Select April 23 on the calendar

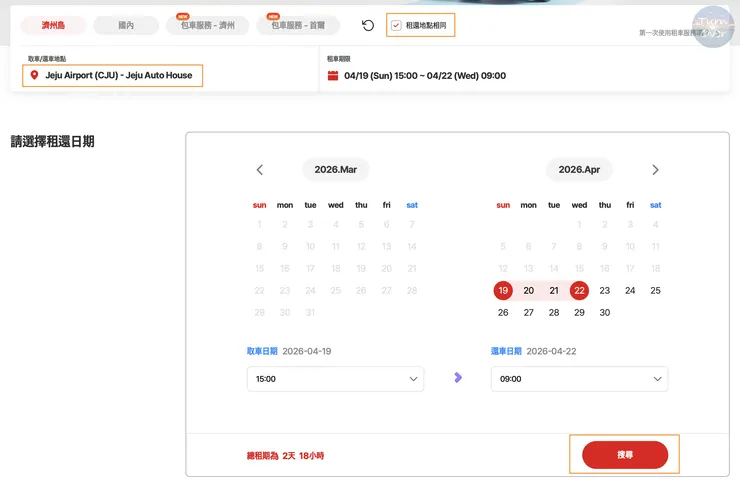pos(604,291)
